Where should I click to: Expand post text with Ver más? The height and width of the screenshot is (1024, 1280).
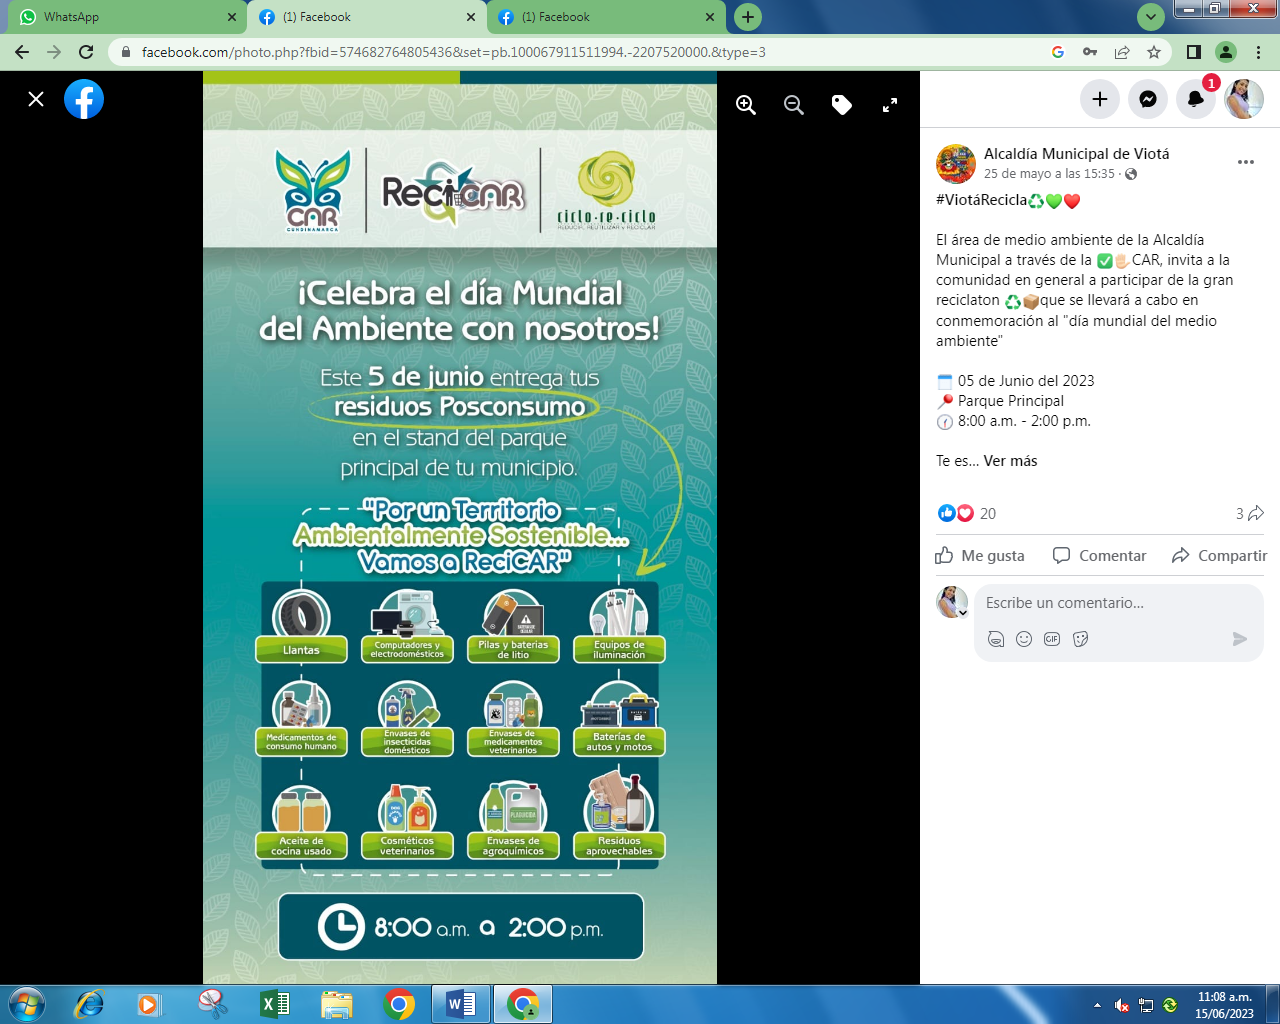(1010, 461)
